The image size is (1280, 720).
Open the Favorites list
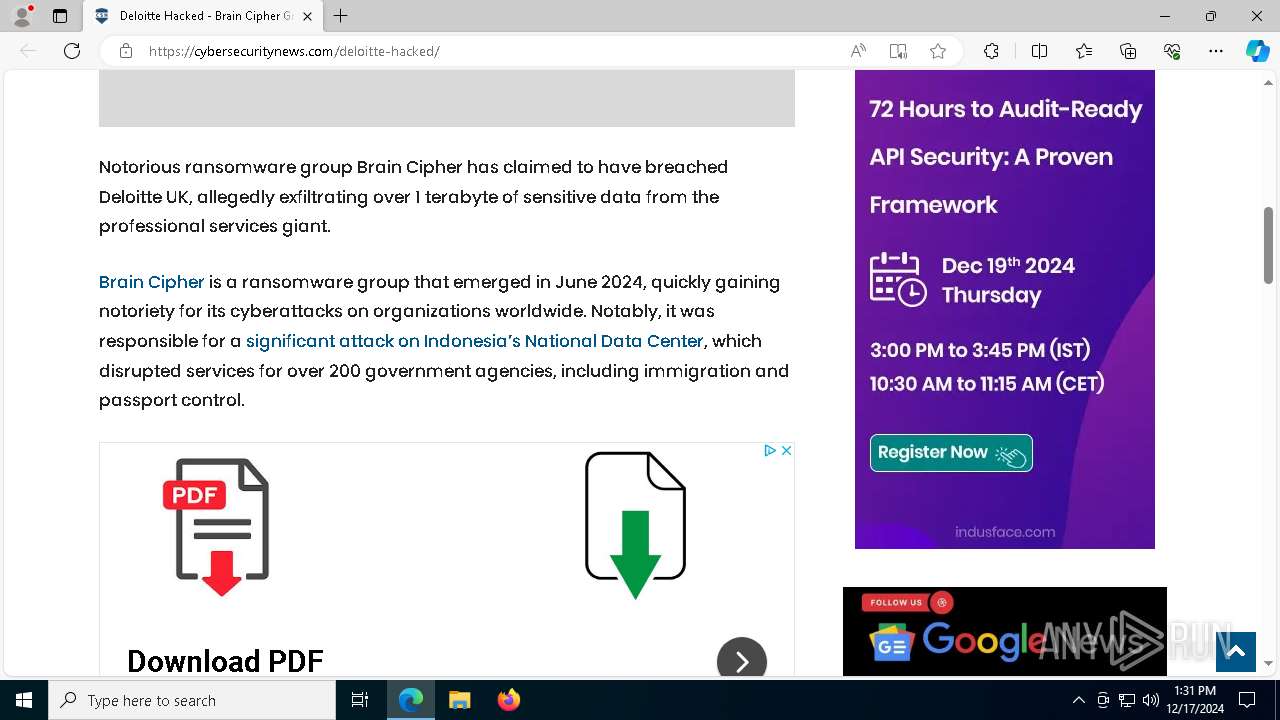pyautogui.click(x=1084, y=51)
